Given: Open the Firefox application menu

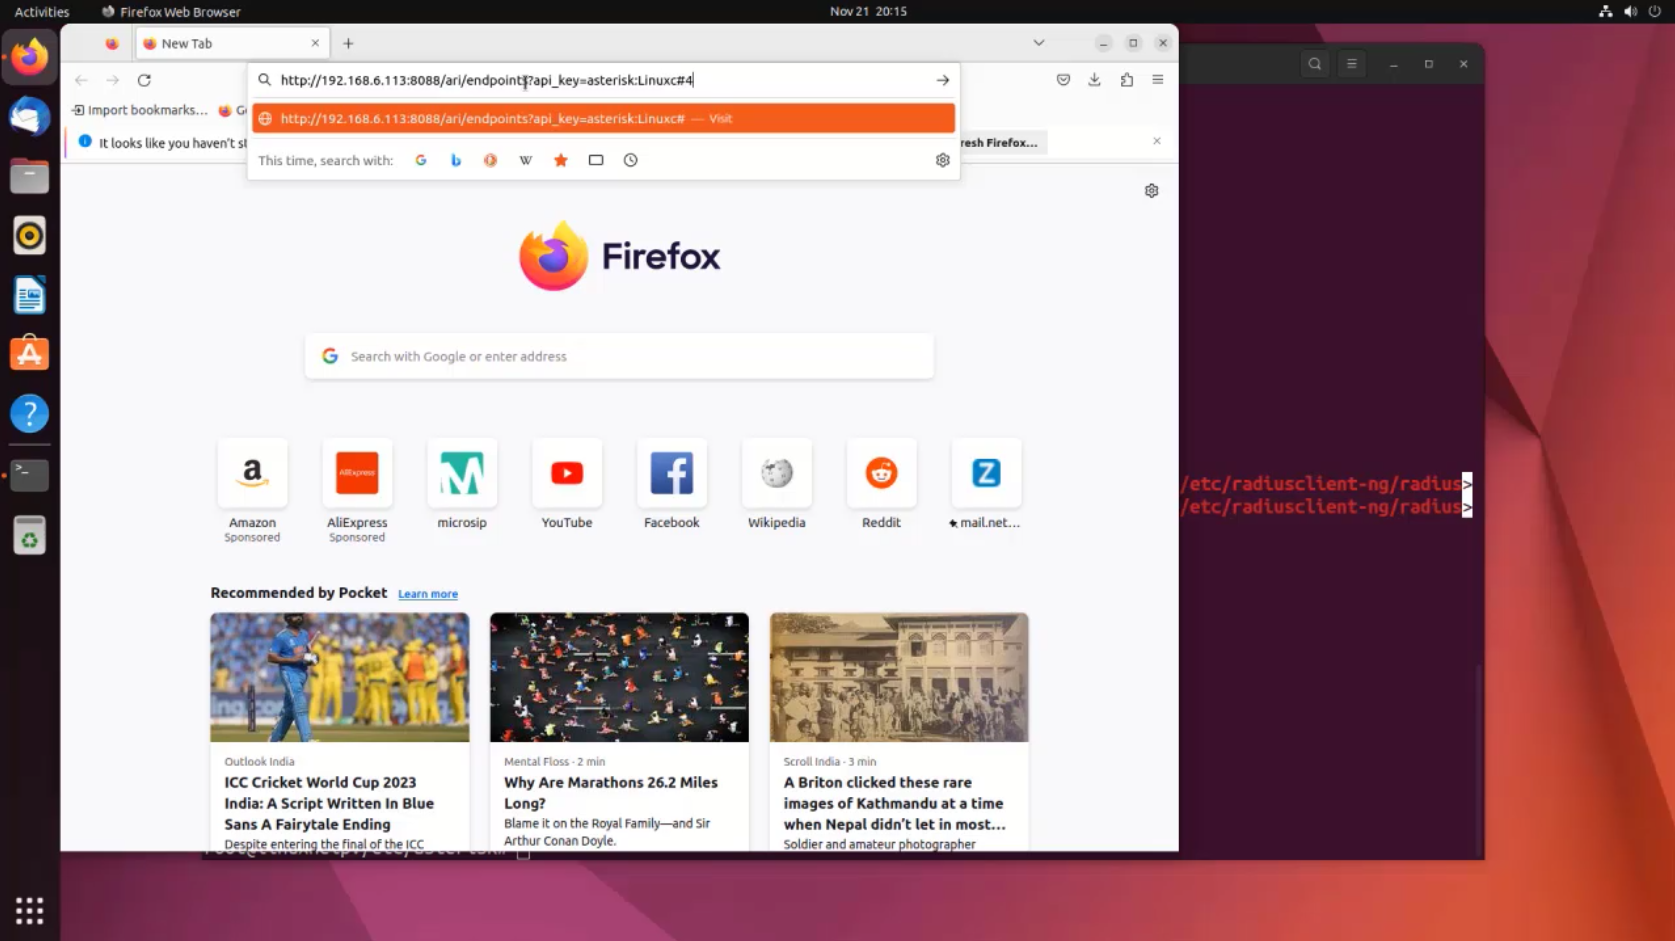Looking at the screenshot, I should (x=1157, y=80).
